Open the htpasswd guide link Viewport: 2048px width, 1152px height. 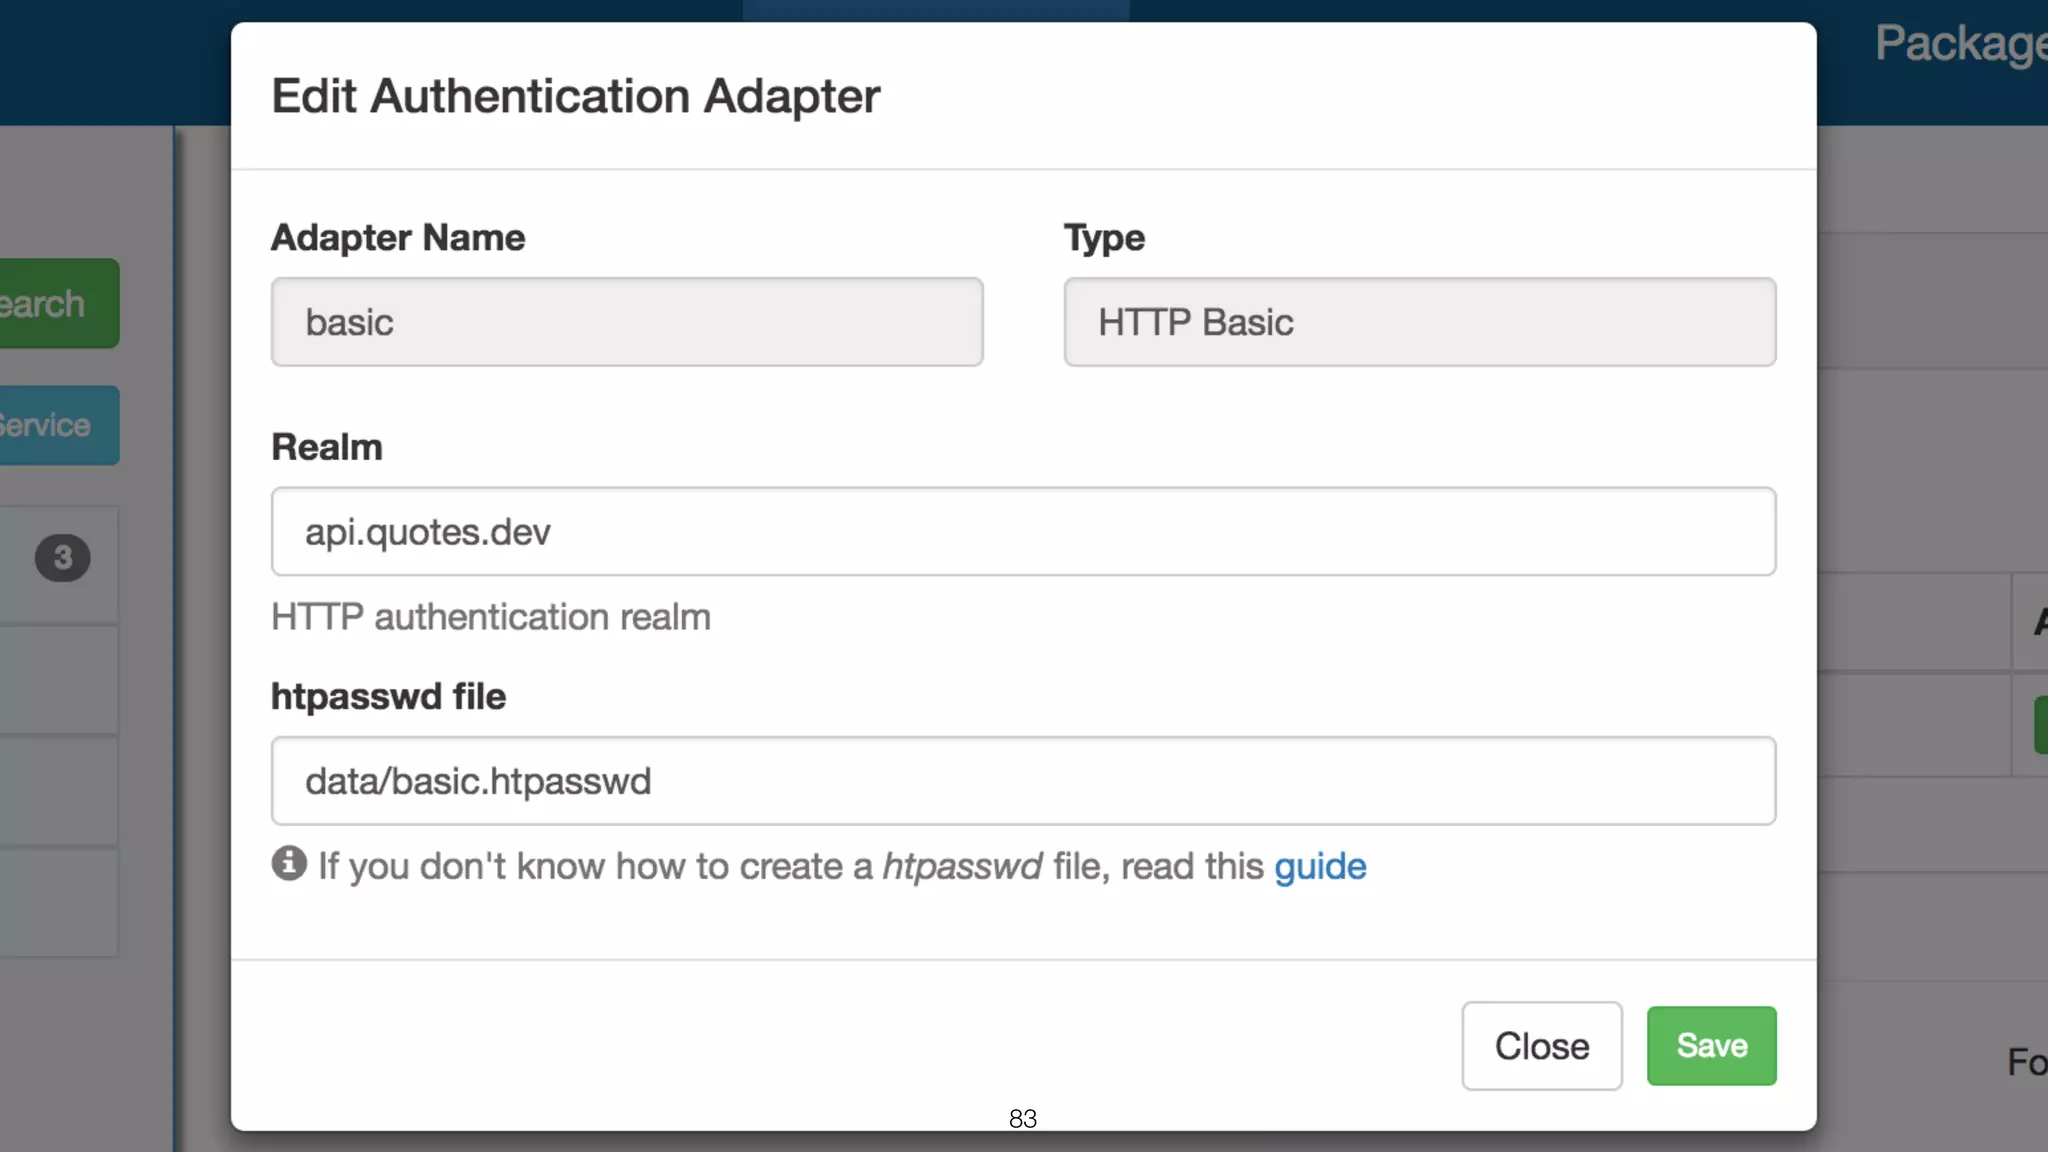point(1320,866)
